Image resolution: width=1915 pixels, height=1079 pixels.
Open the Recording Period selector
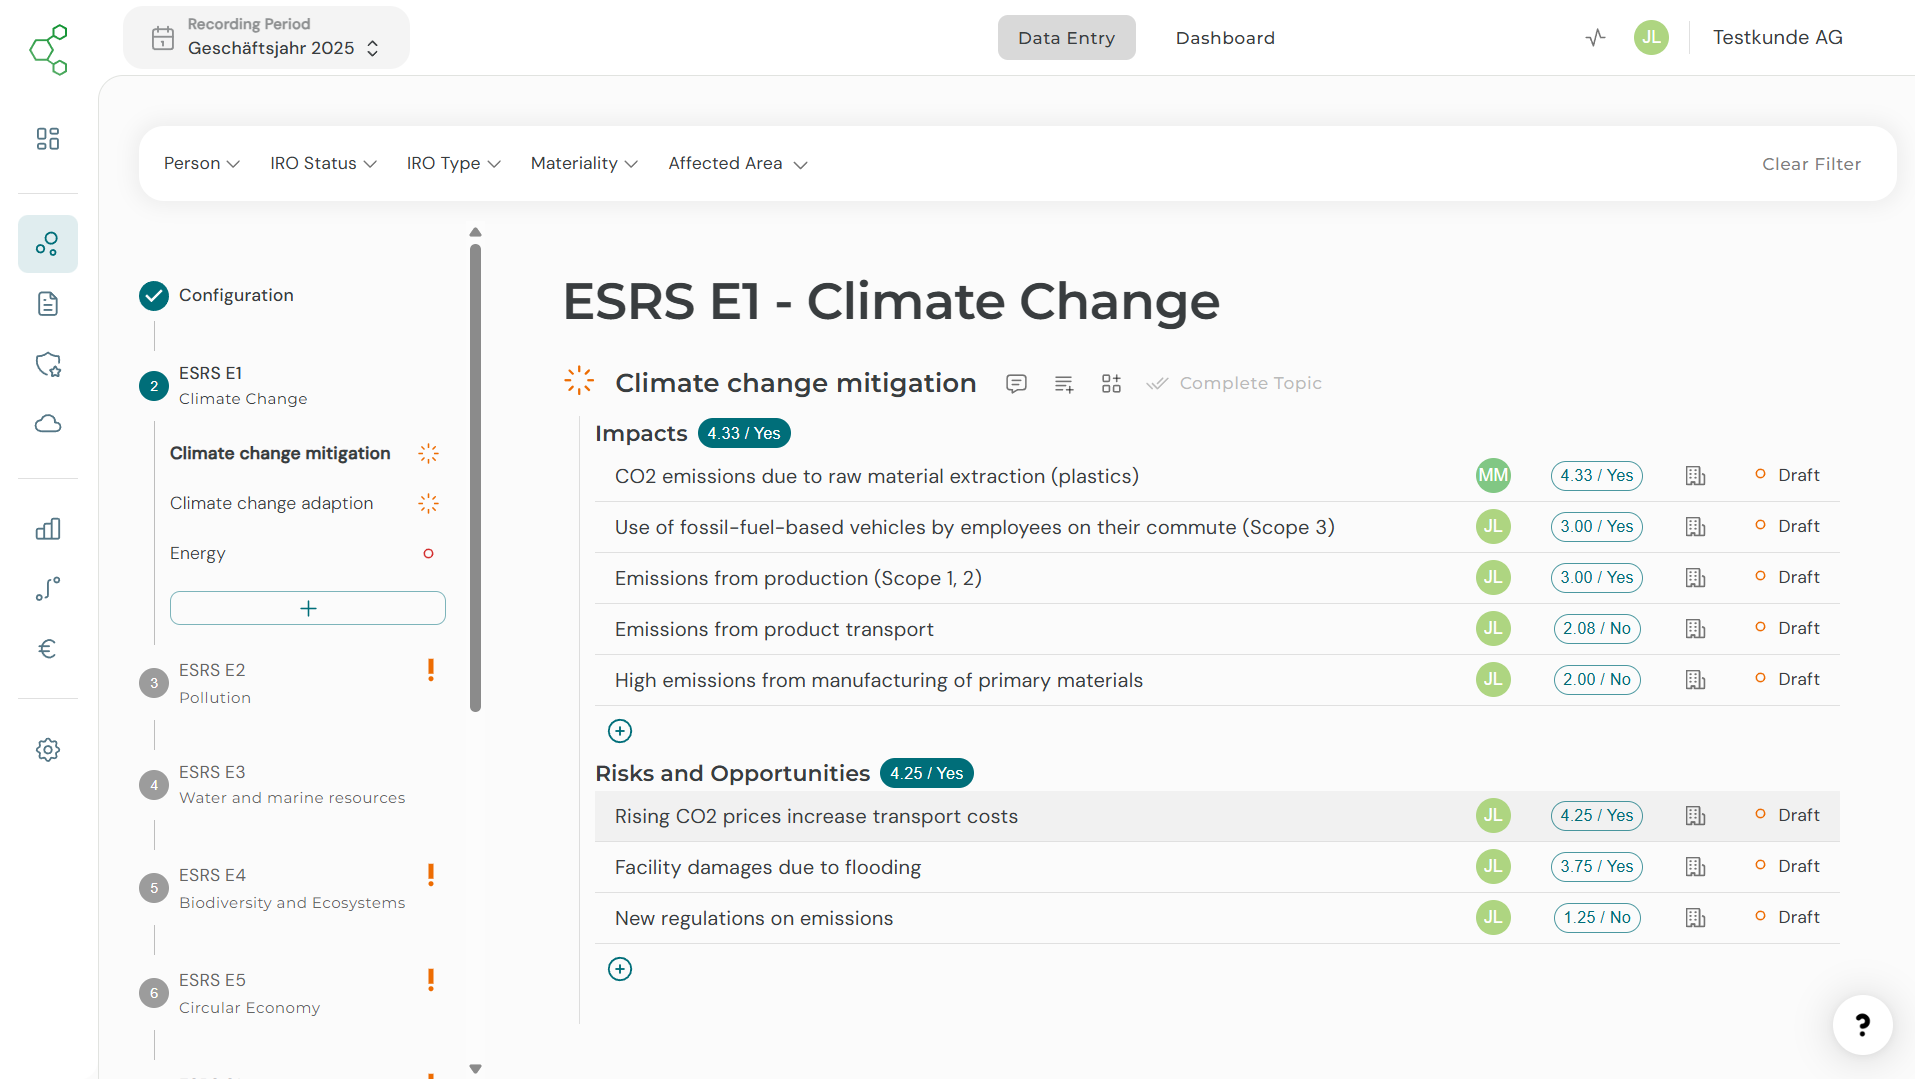tap(266, 38)
